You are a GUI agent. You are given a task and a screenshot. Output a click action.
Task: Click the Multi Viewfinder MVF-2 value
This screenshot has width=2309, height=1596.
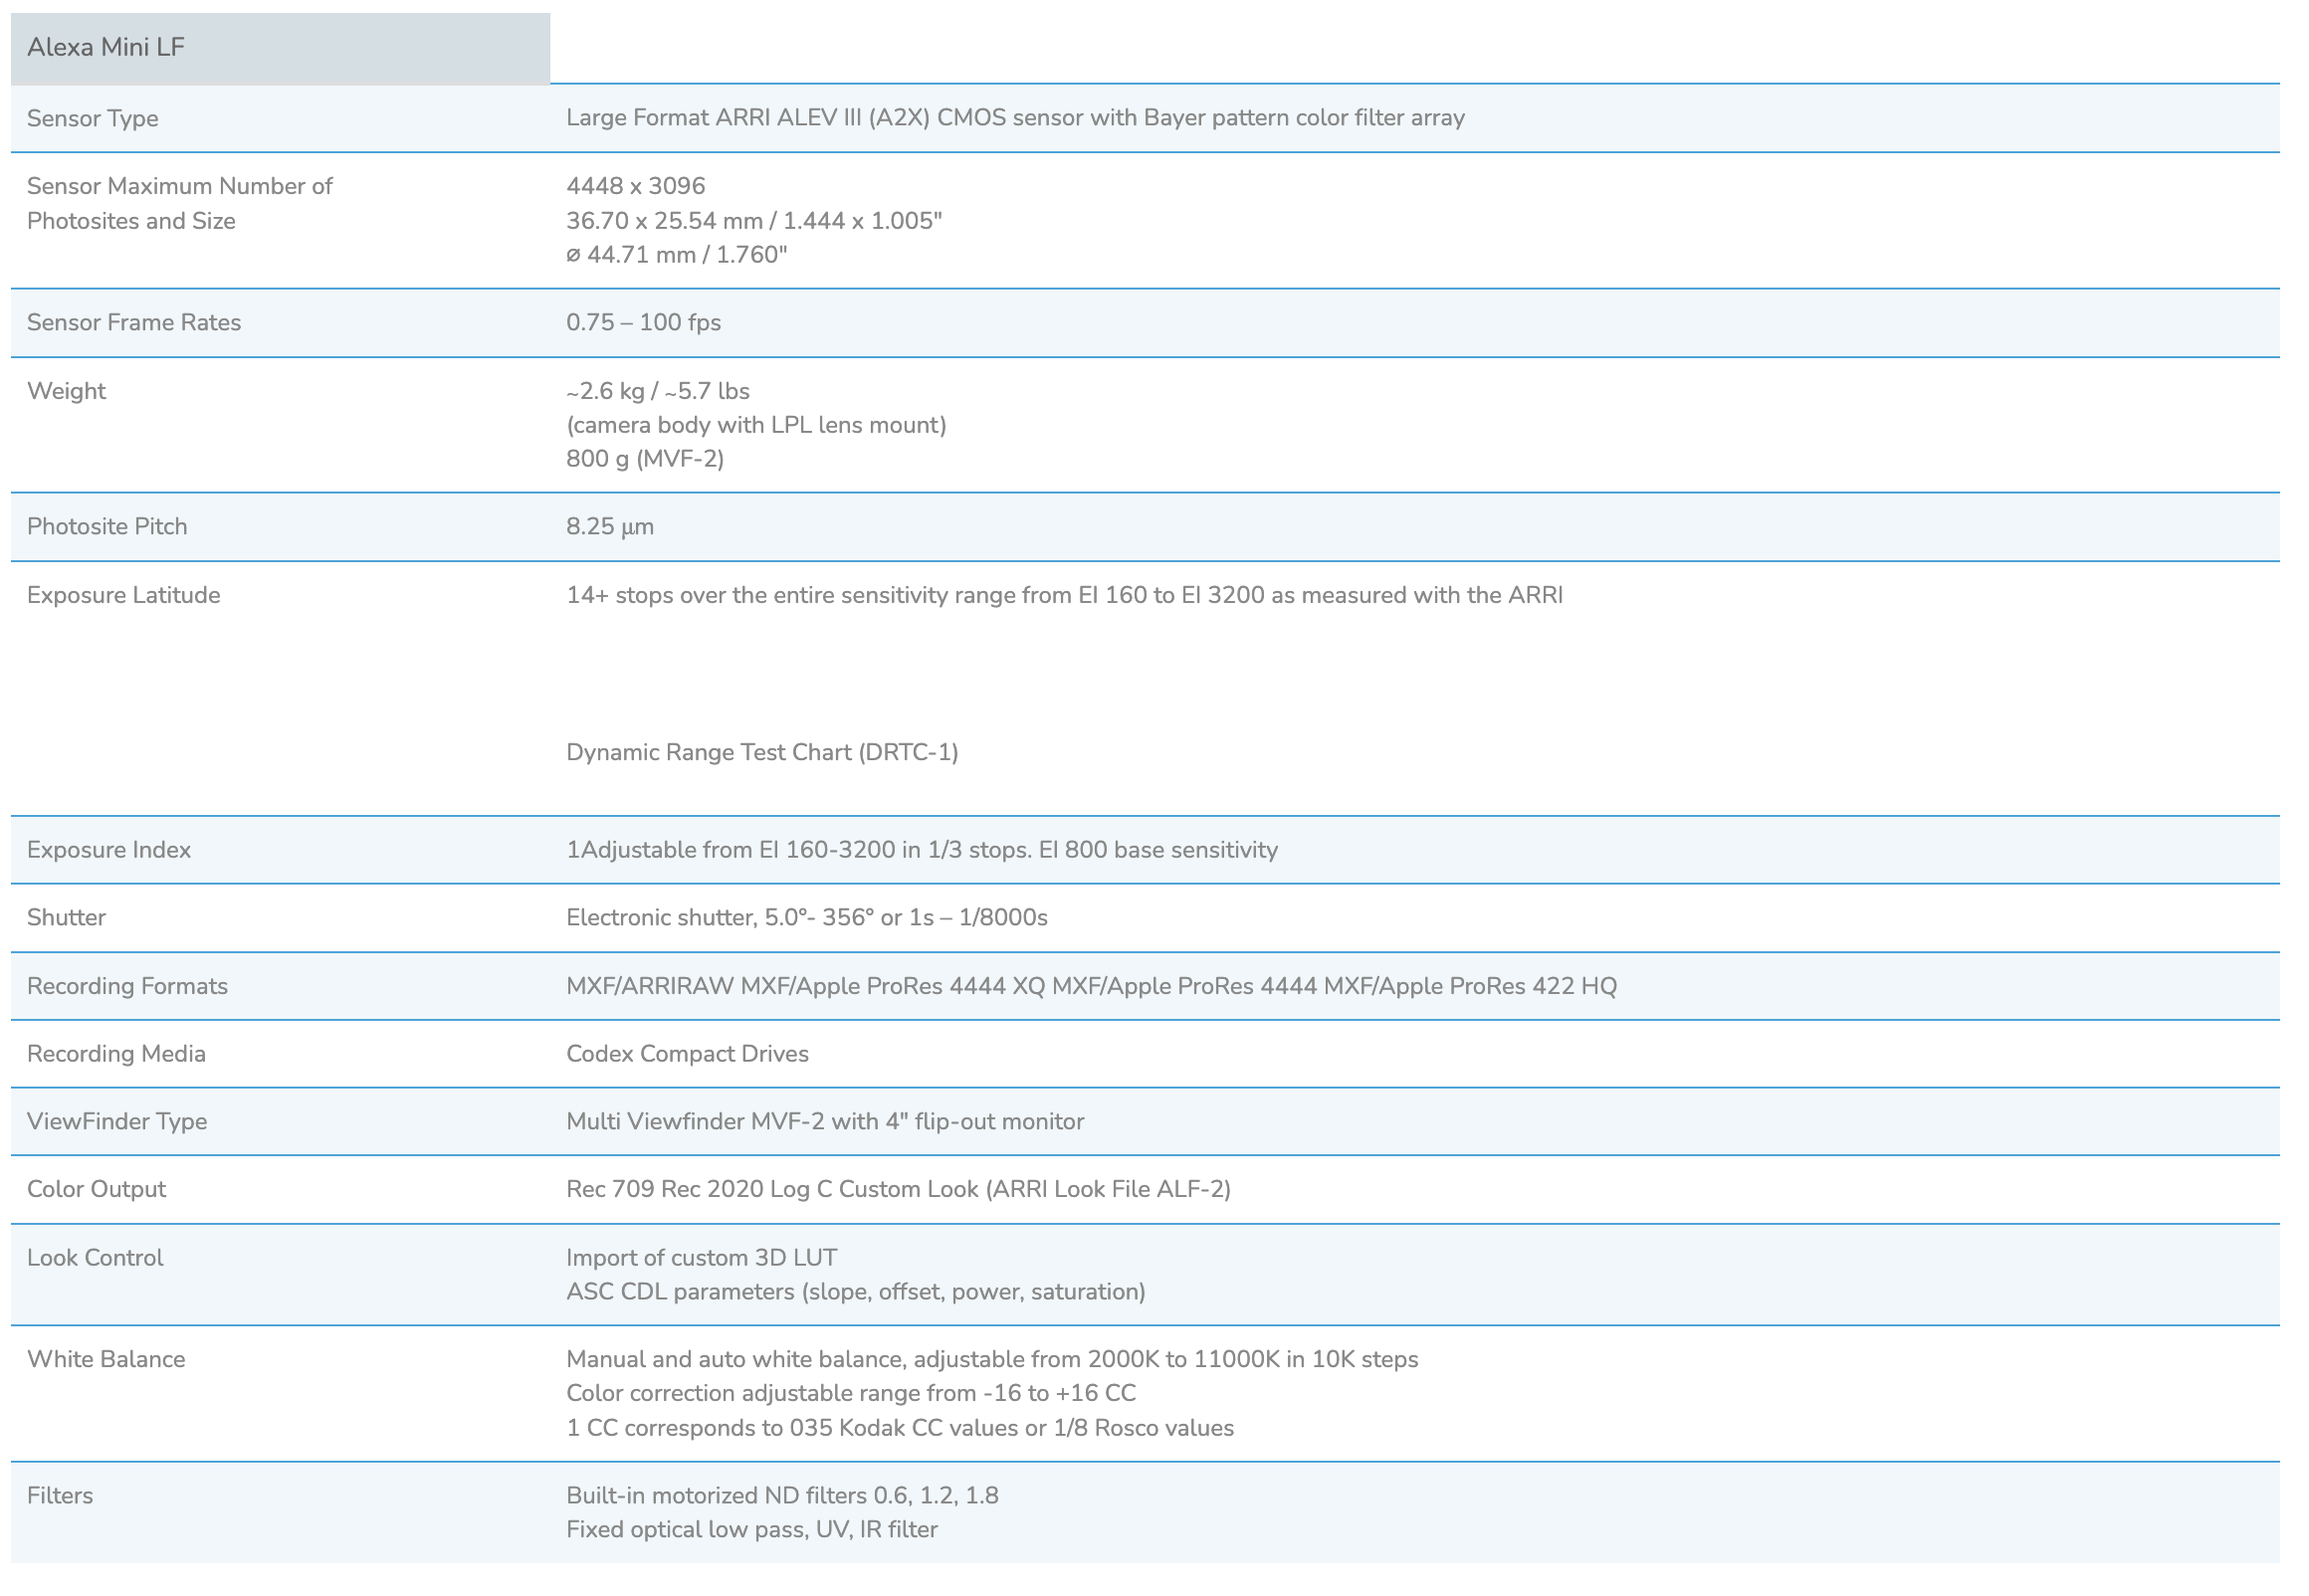click(825, 1121)
